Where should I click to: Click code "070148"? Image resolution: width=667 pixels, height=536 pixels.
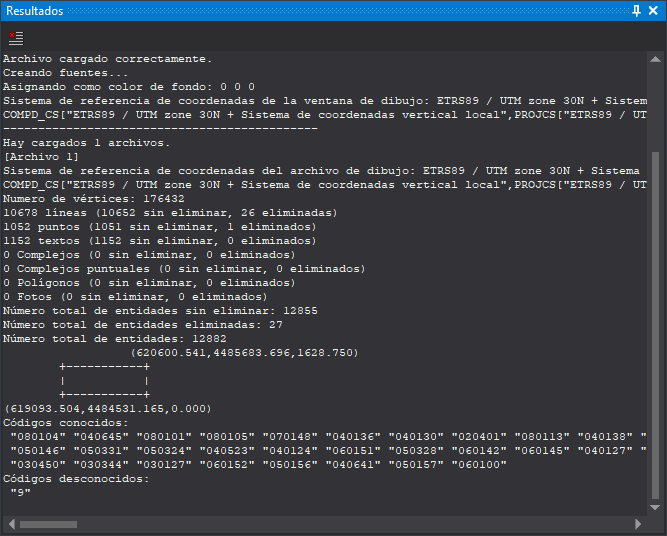290,437
